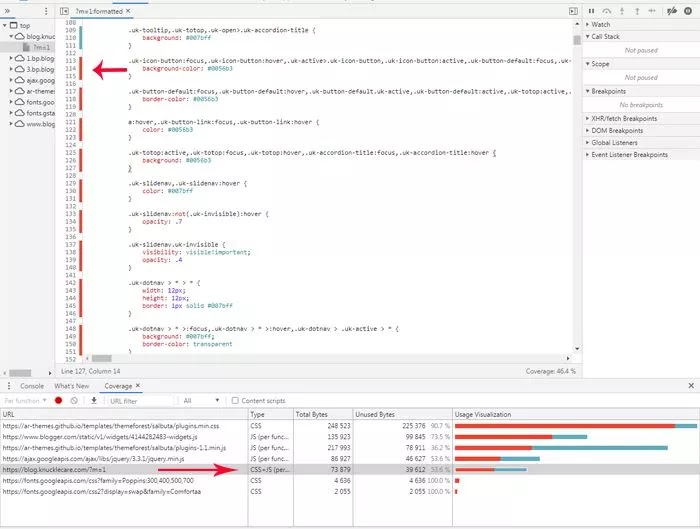
Task: Expand the ajax.goog domain node
Action: click(11, 80)
